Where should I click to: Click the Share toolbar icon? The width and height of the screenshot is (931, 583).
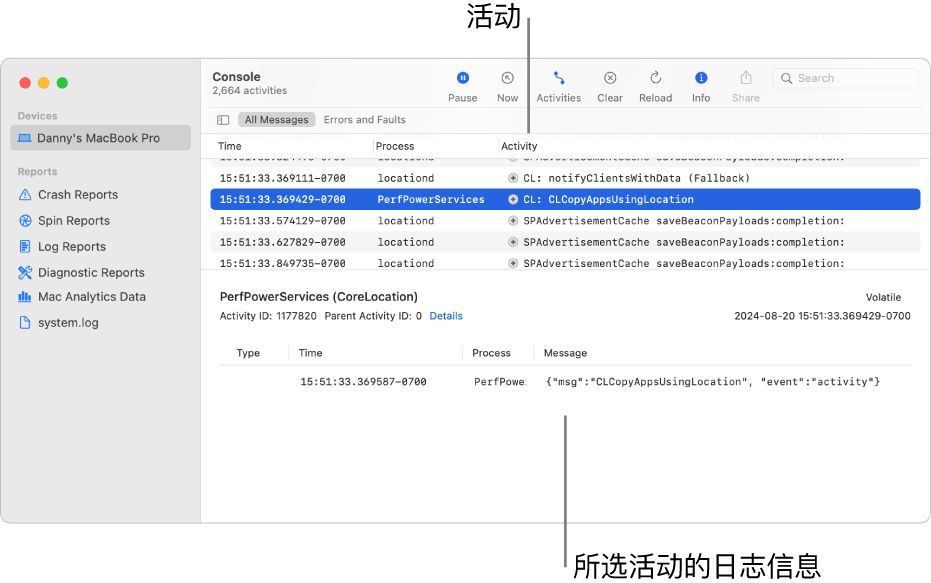pos(746,78)
